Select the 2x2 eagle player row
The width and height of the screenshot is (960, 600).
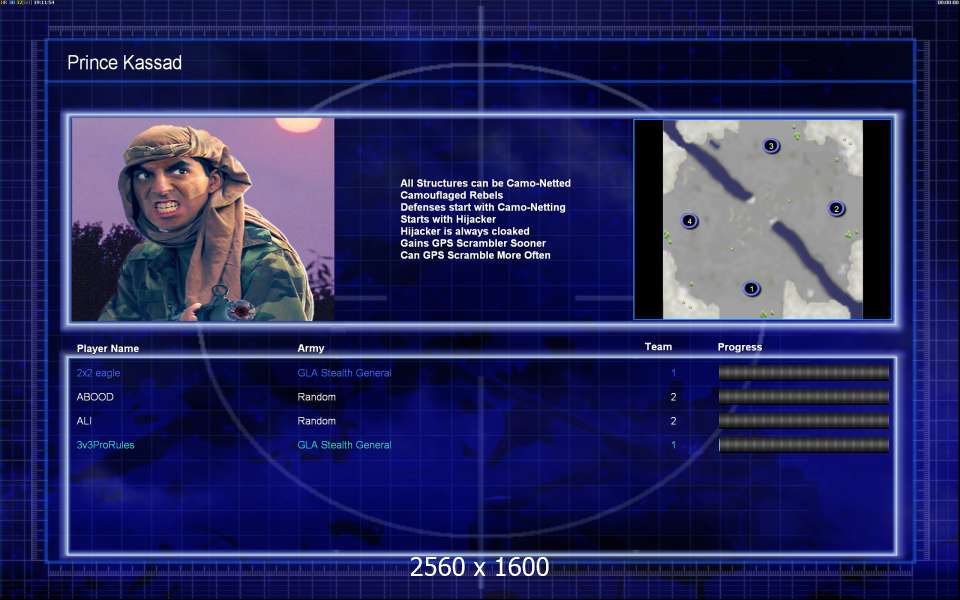pos(98,373)
